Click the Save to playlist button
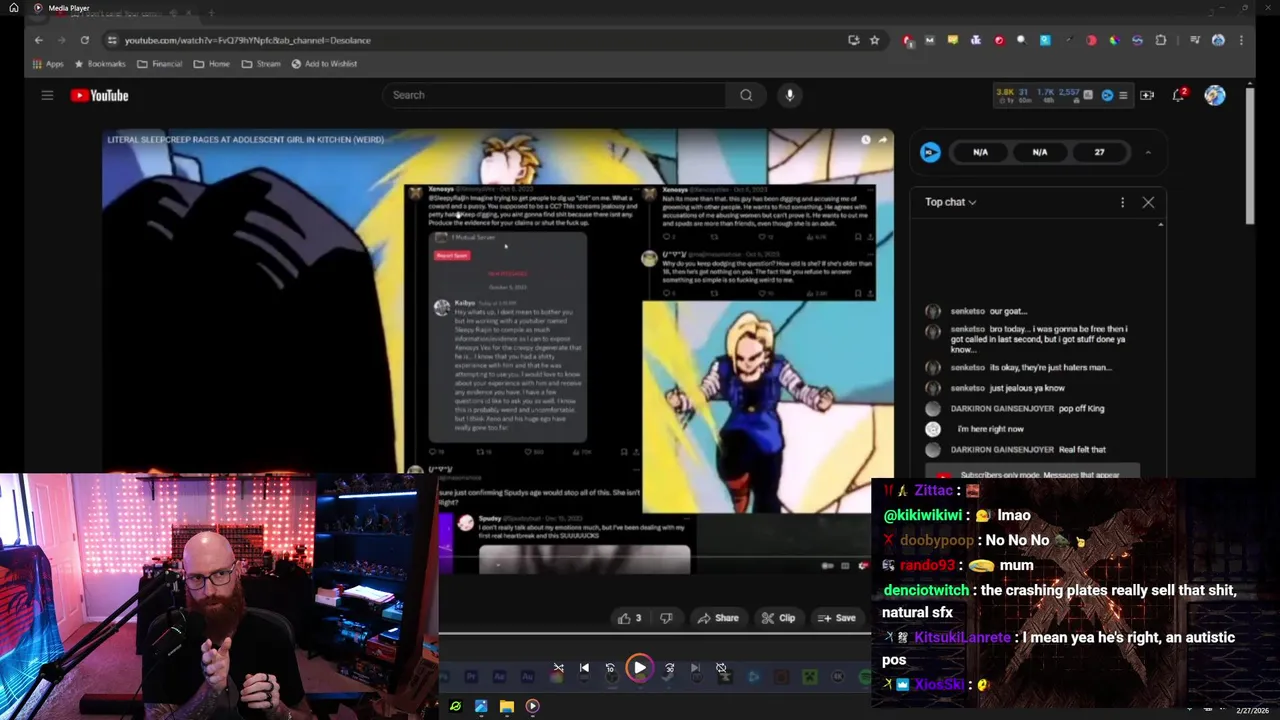 [x=837, y=618]
